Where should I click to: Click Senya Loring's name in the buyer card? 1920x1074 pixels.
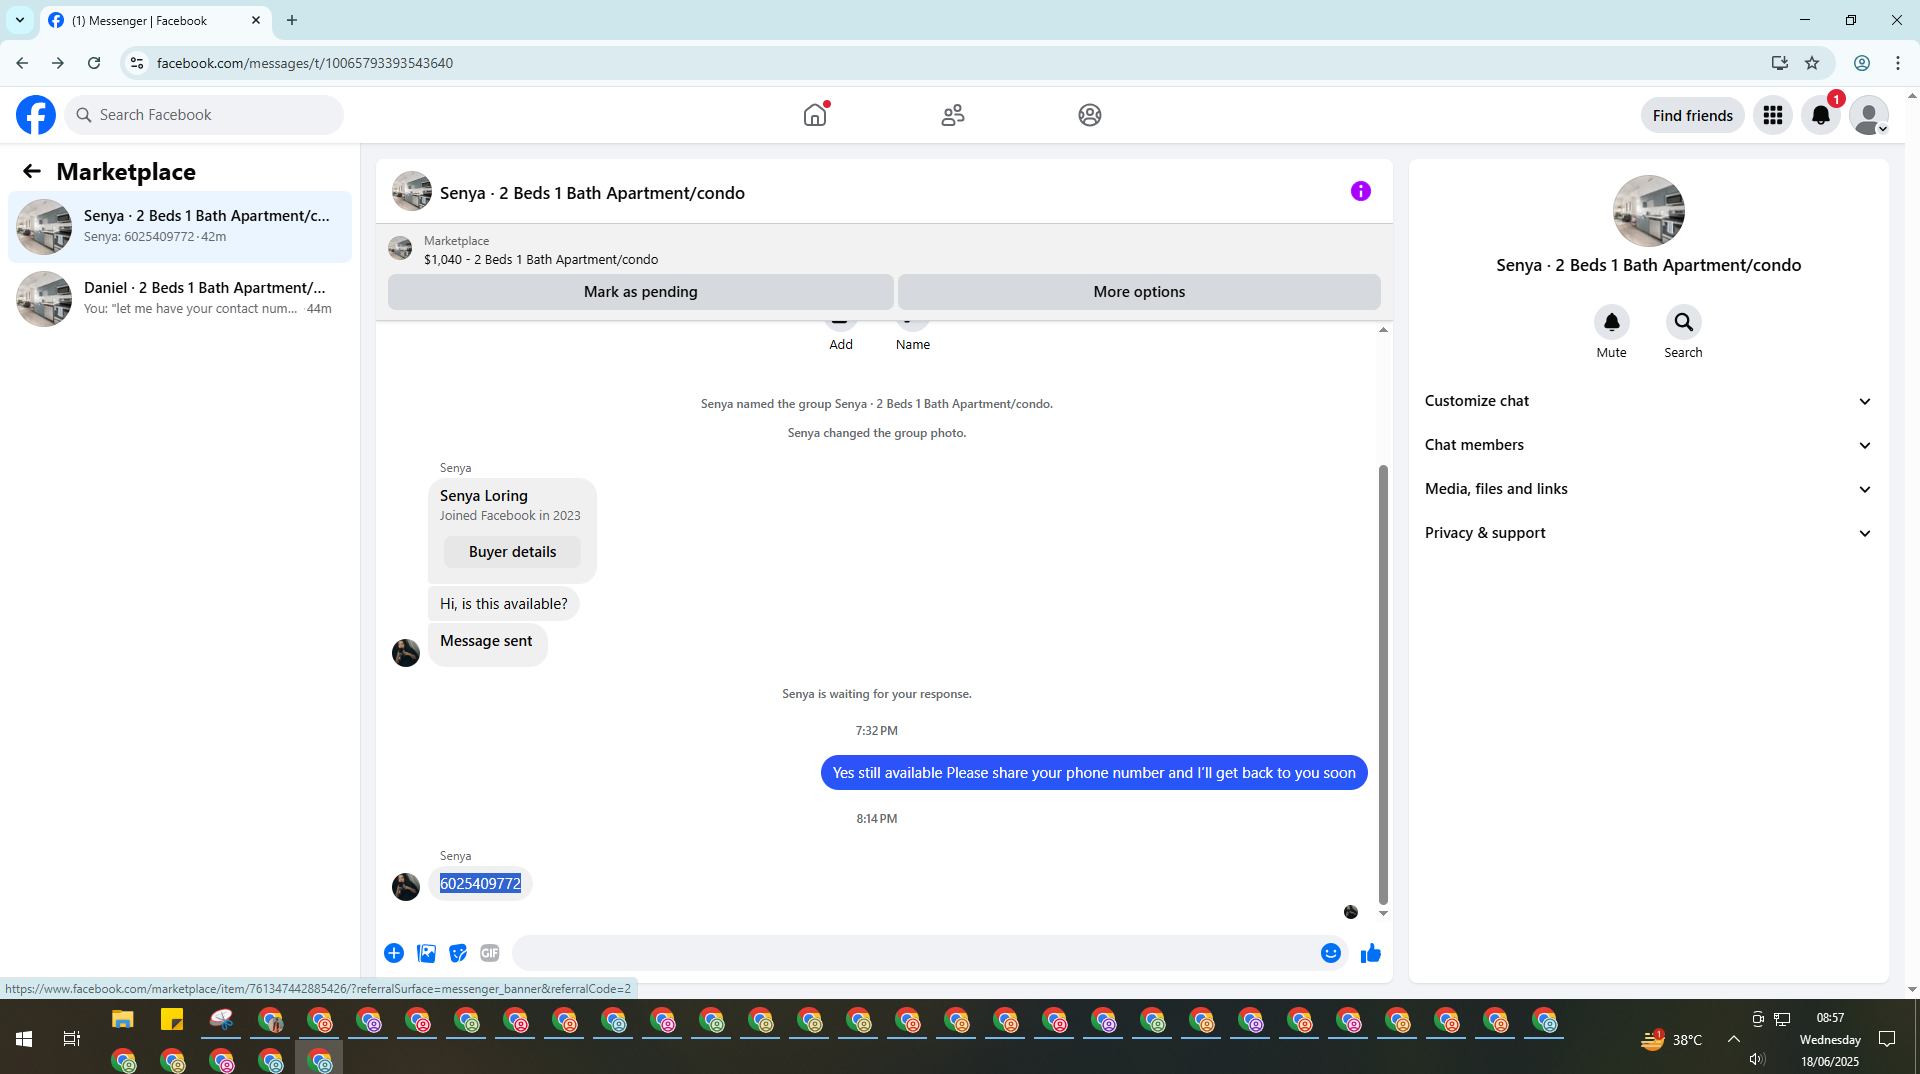(x=484, y=496)
